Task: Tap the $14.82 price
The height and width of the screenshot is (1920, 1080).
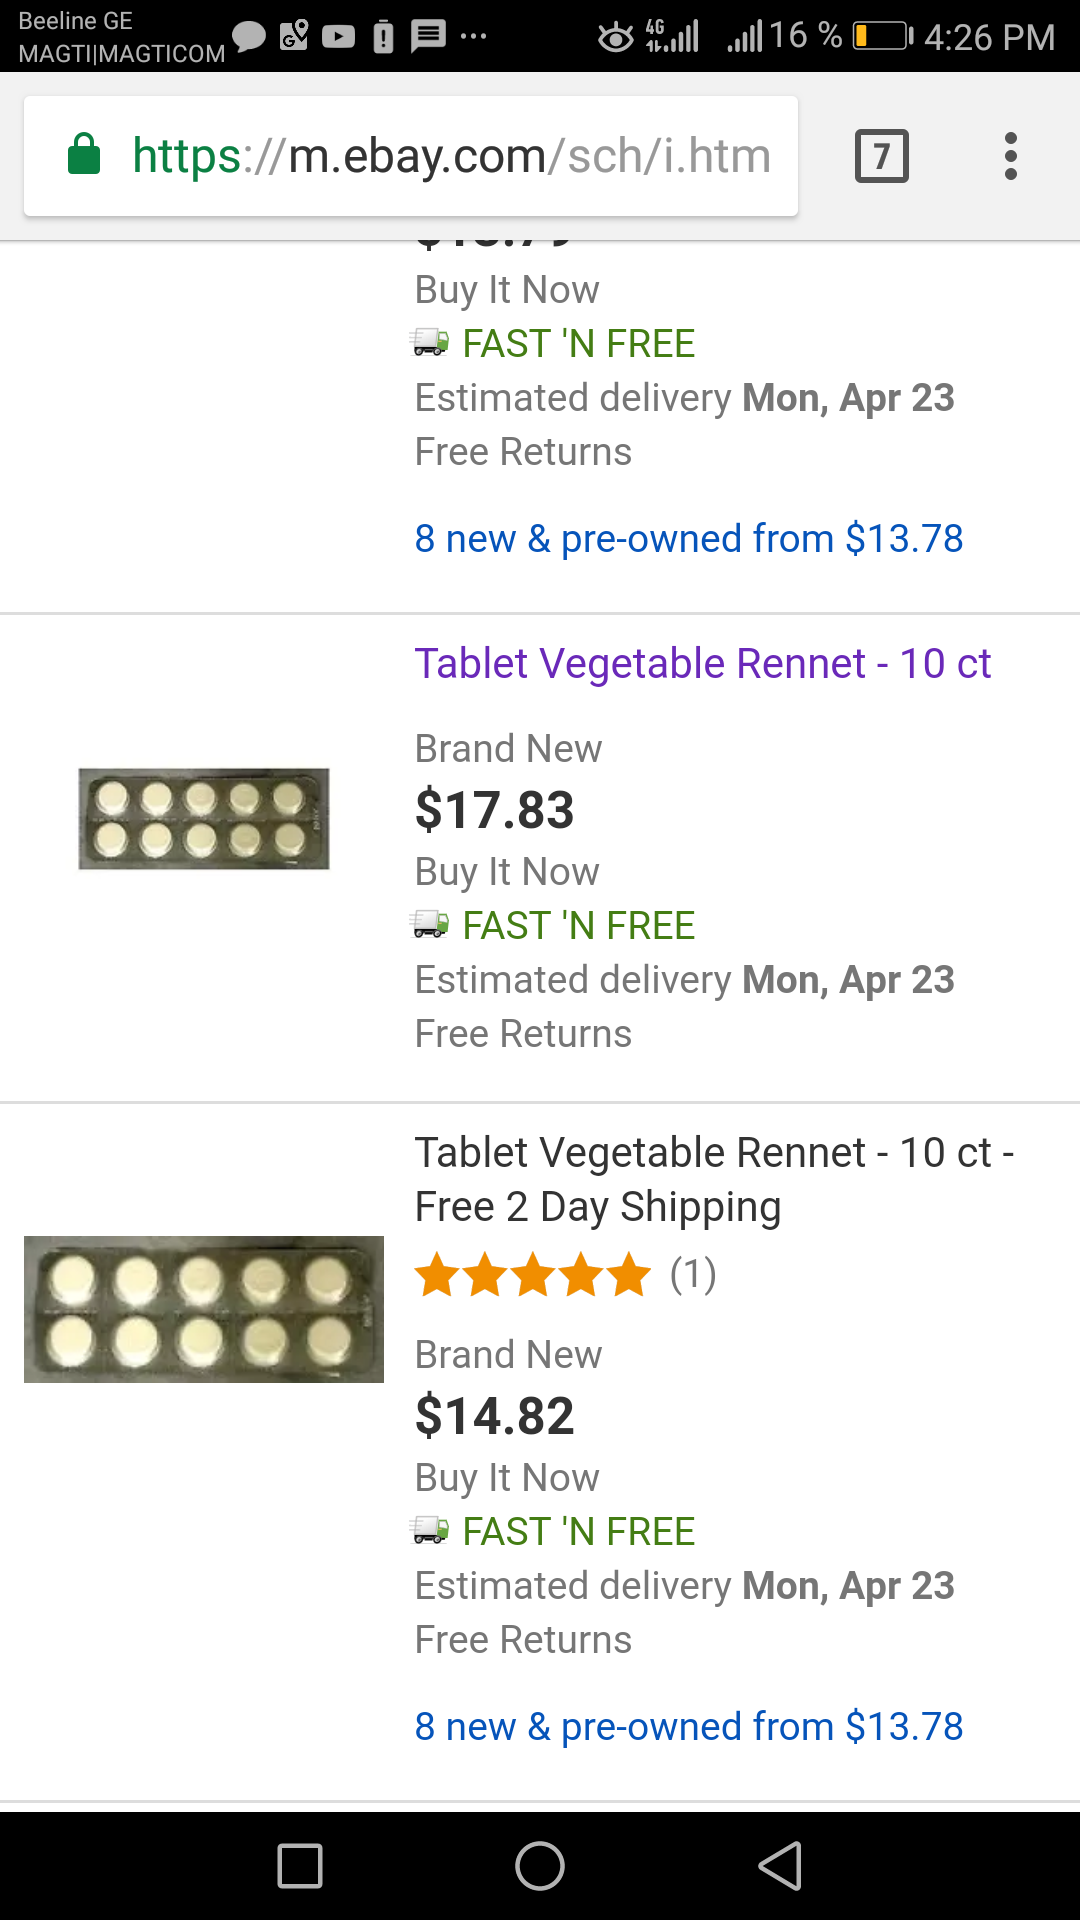Action: [x=494, y=1416]
